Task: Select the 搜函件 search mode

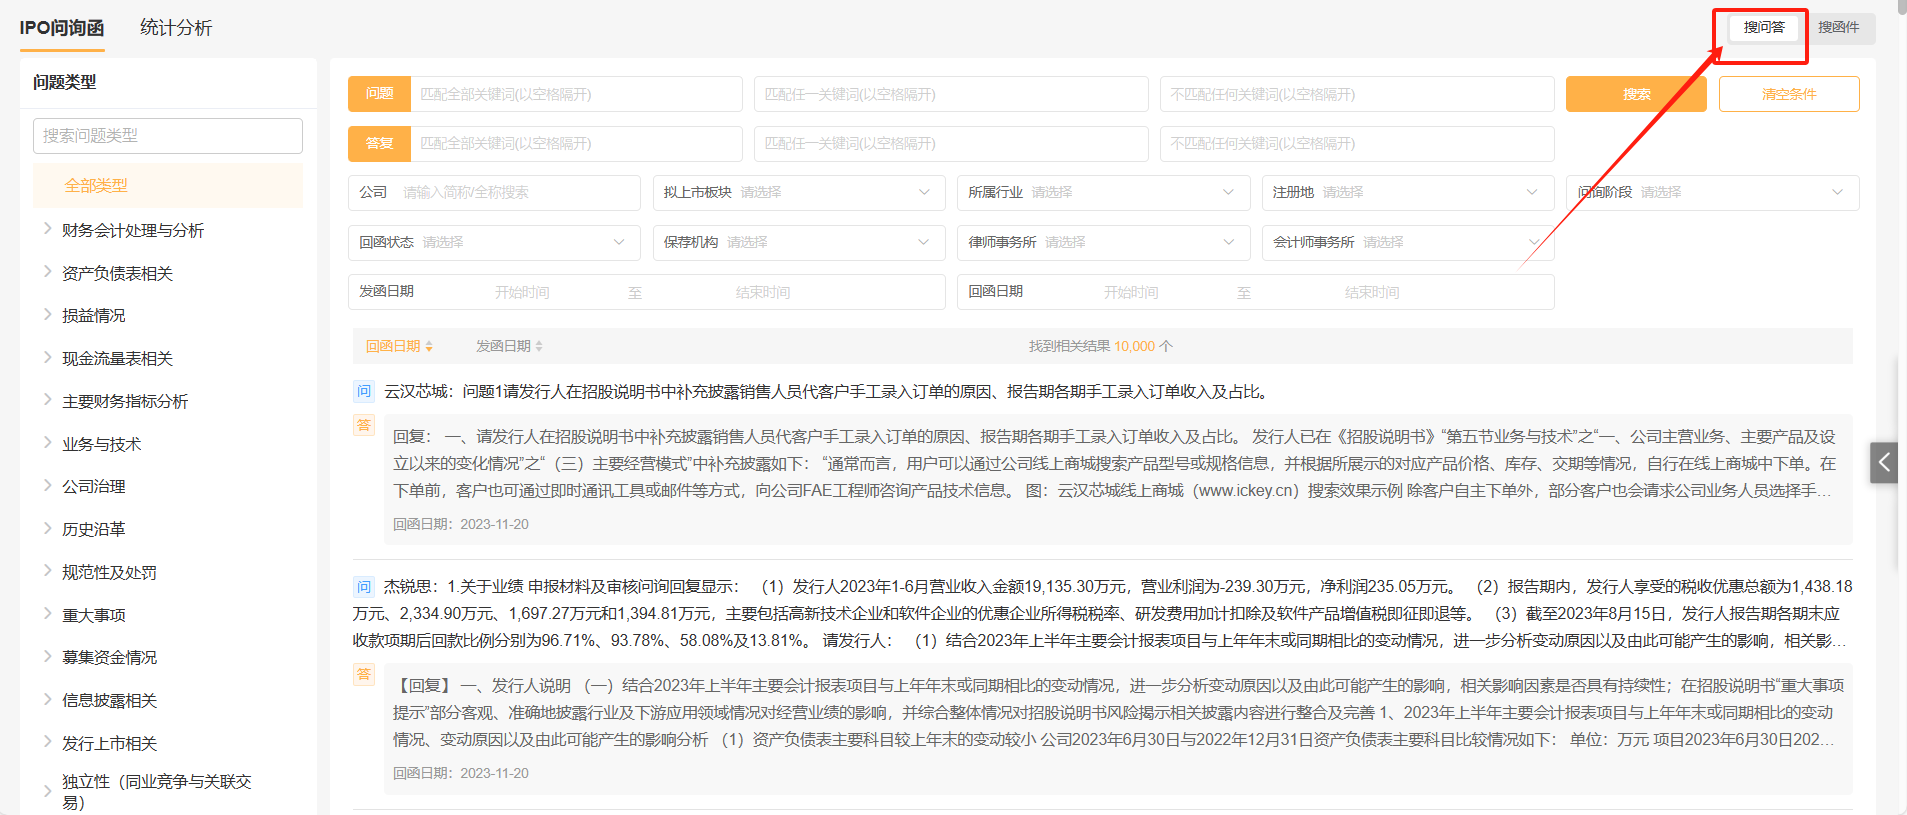Action: (x=1838, y=27)
